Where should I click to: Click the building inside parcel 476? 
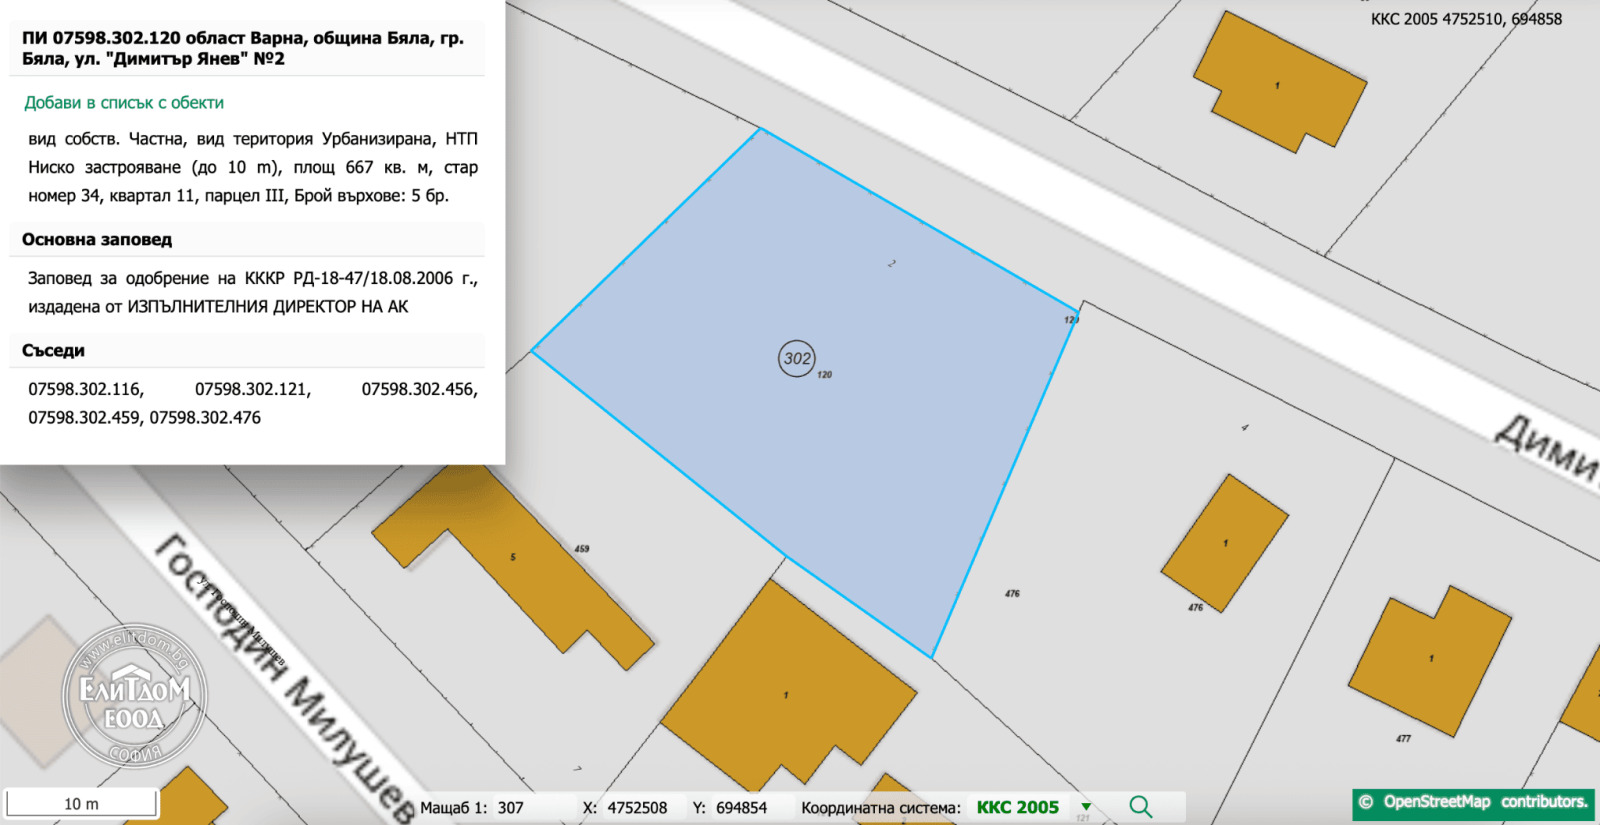(x=1224, y=541)
